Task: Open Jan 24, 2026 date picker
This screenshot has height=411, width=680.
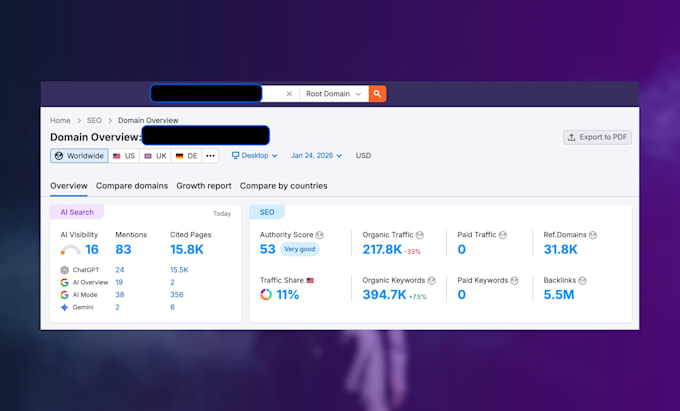Action: coord(316,156)
